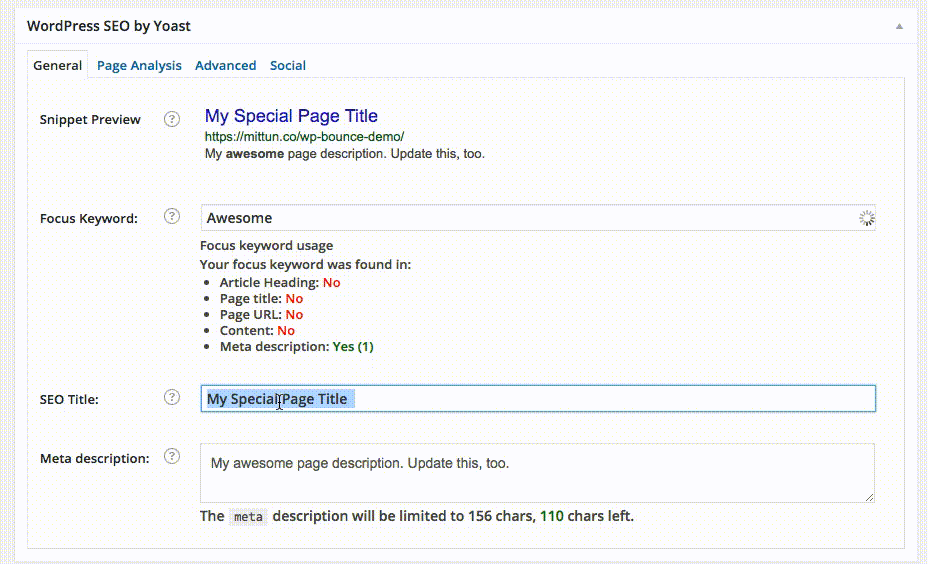The image size is (928, 564).
Task: Focus the Focus Keyword input field
Action: tap(538, 218)
